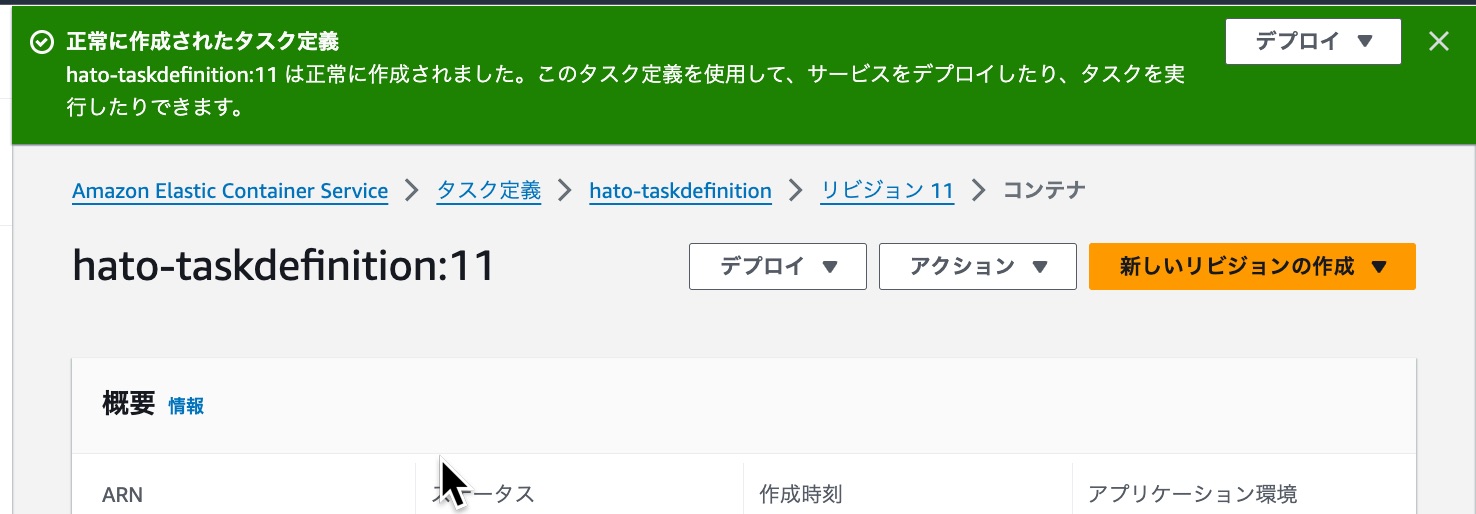Click the 概要 section heading
Viewport: 1476px width, 514px height.
click(129, 404)
